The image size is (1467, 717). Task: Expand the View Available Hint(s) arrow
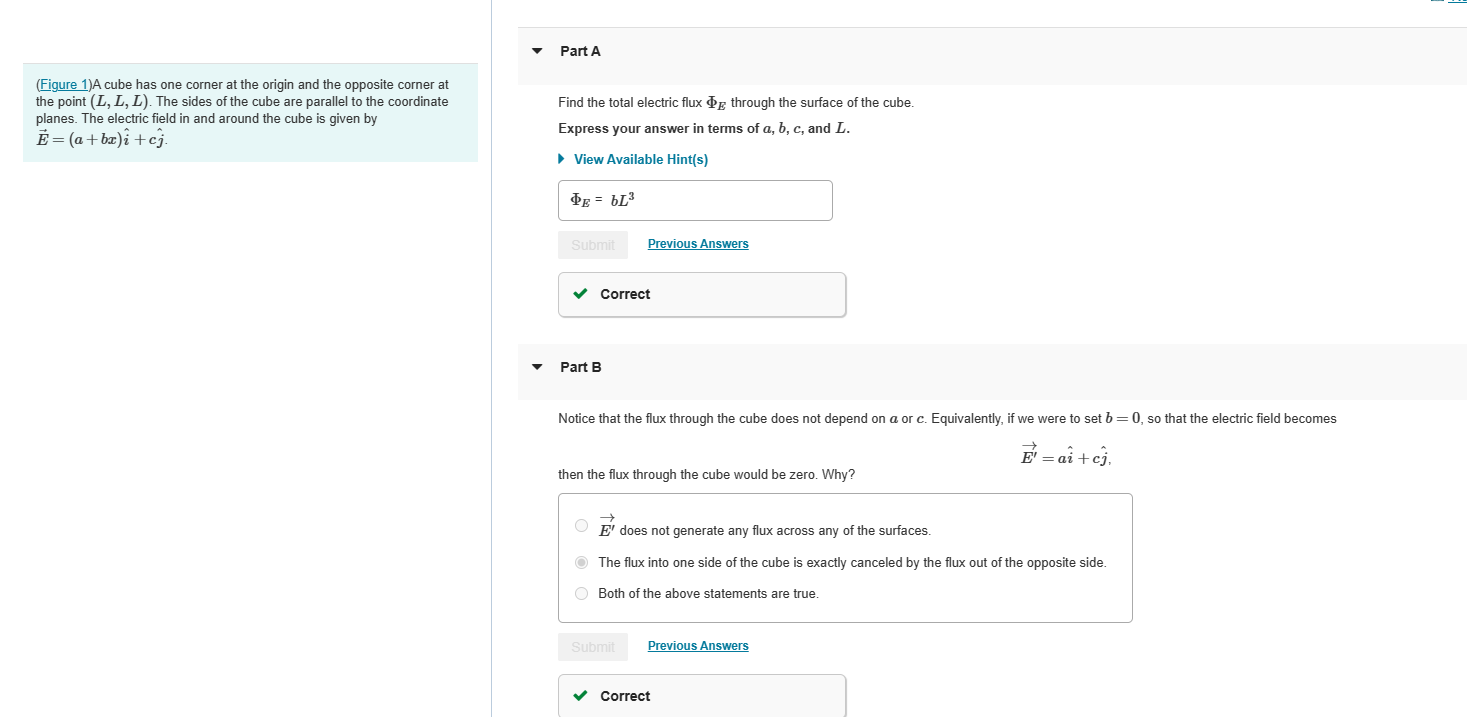click(562, 159)
